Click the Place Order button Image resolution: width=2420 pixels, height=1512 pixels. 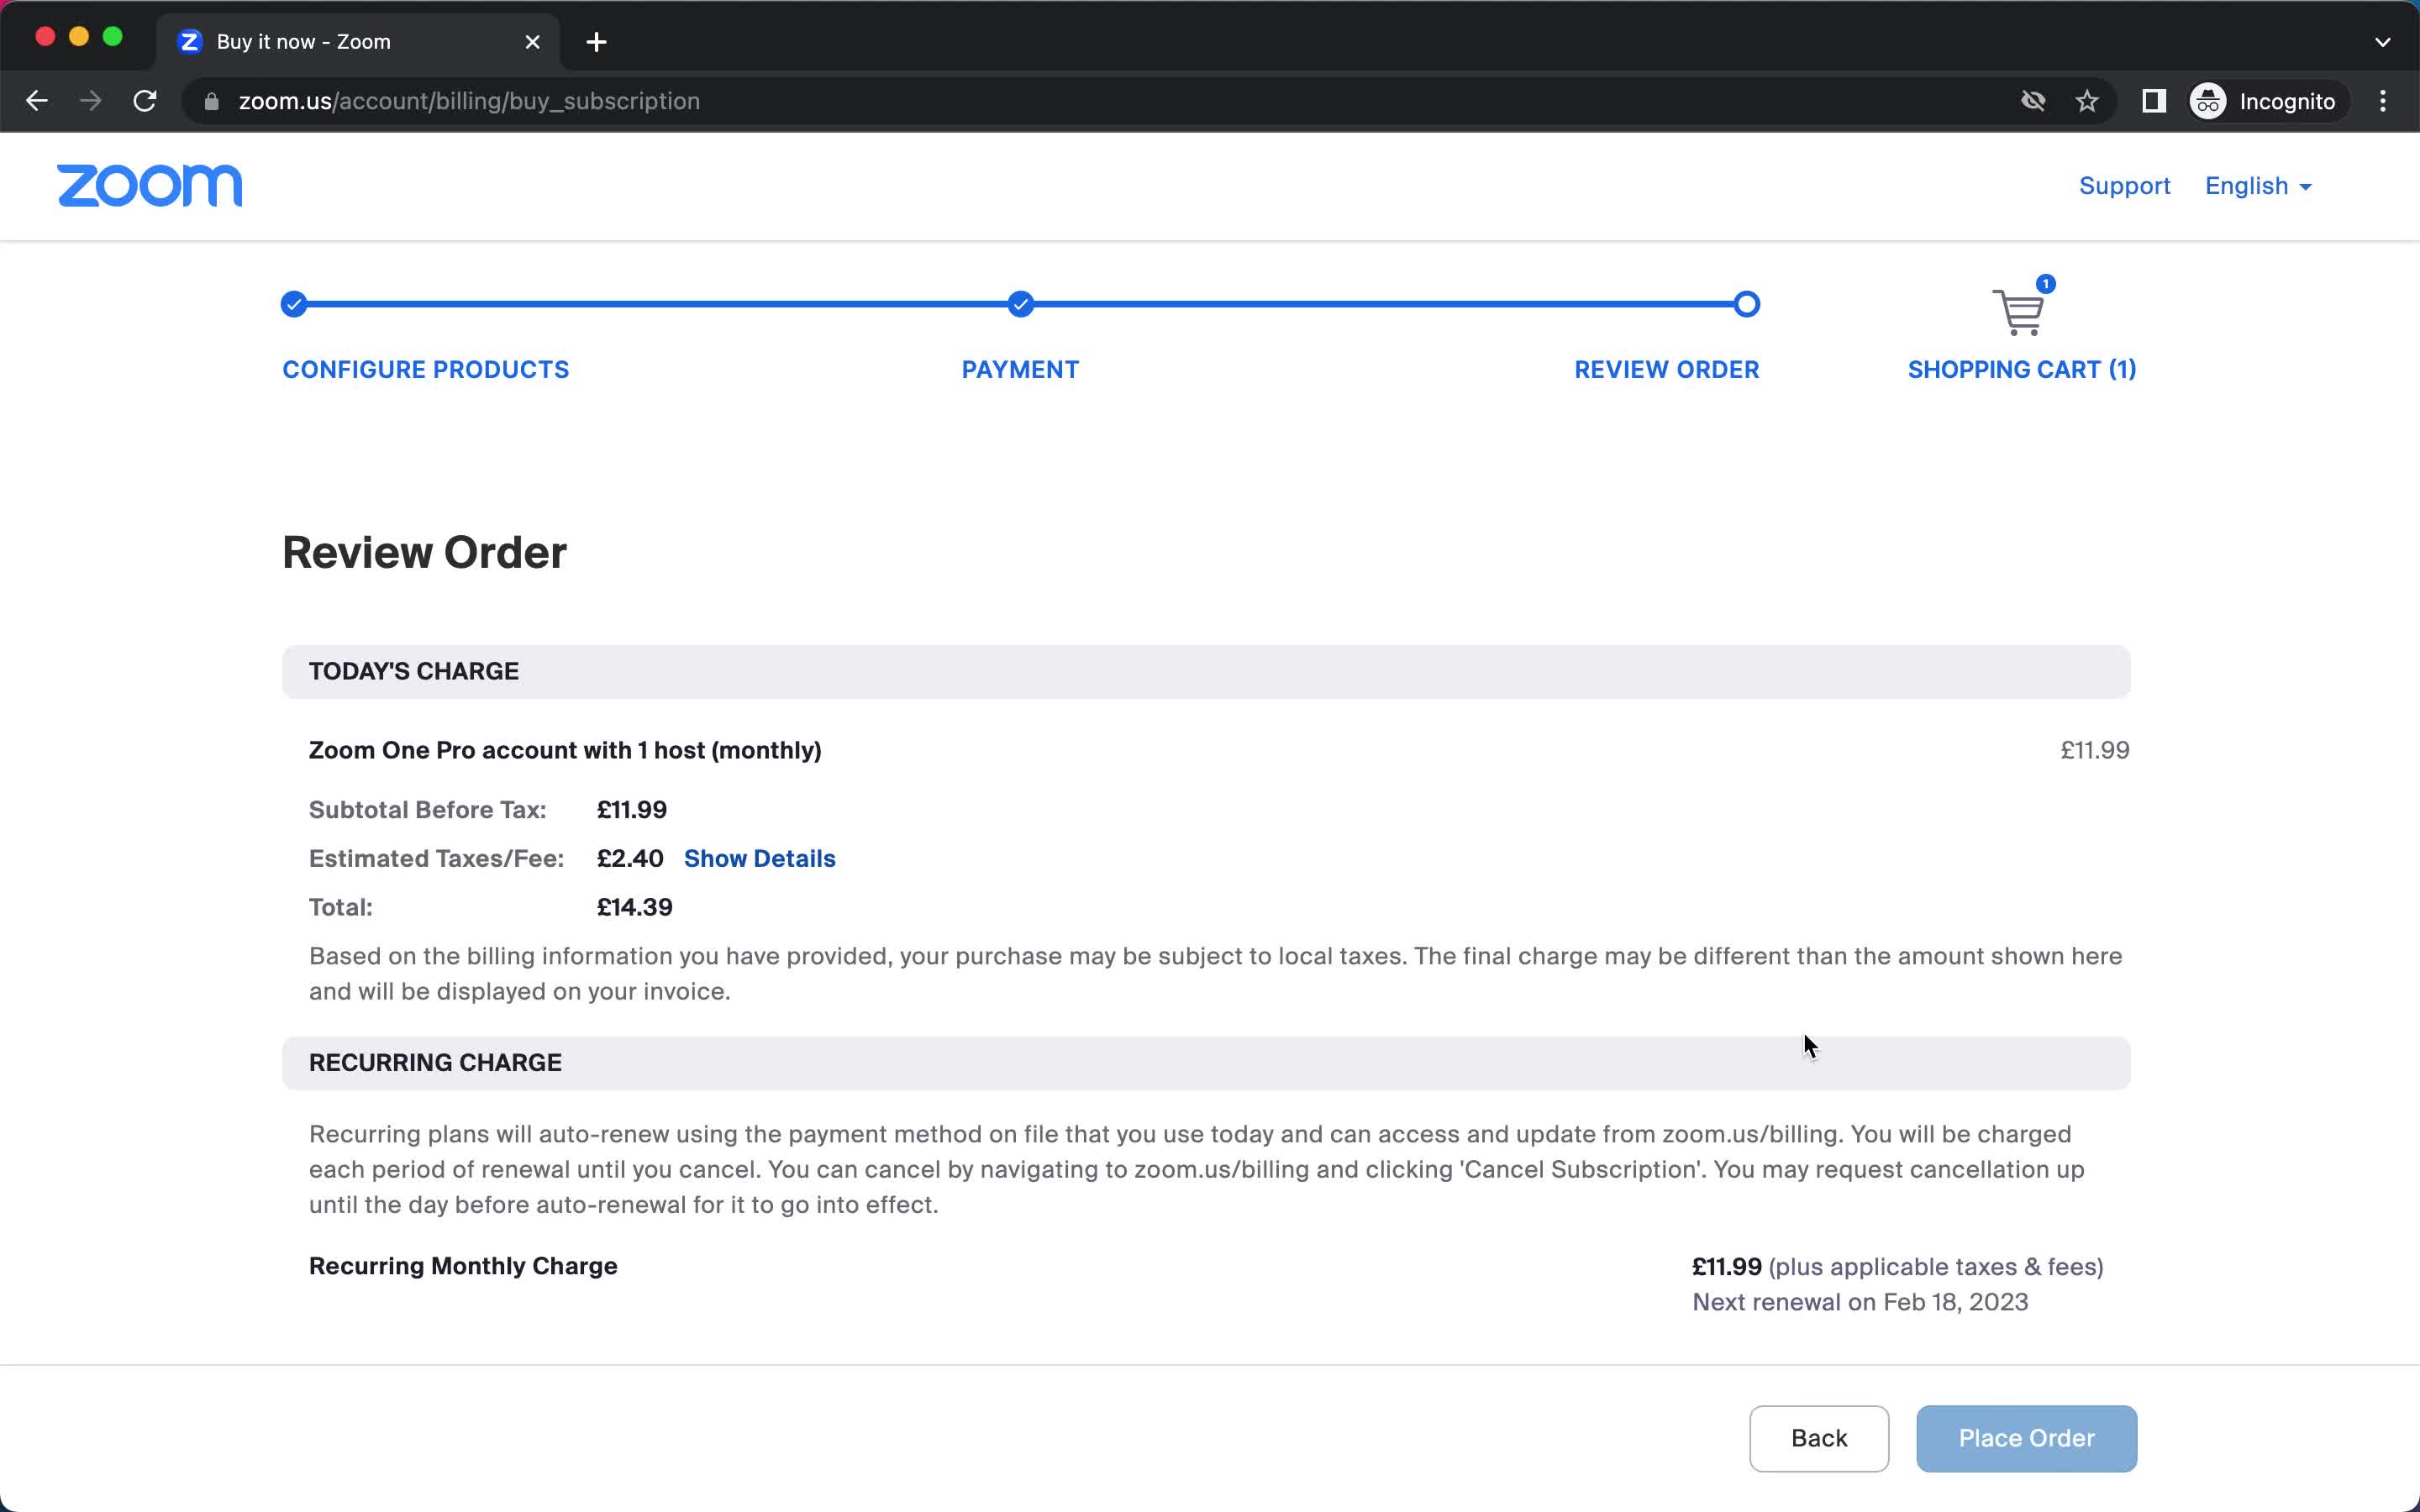[2026, 1437]
